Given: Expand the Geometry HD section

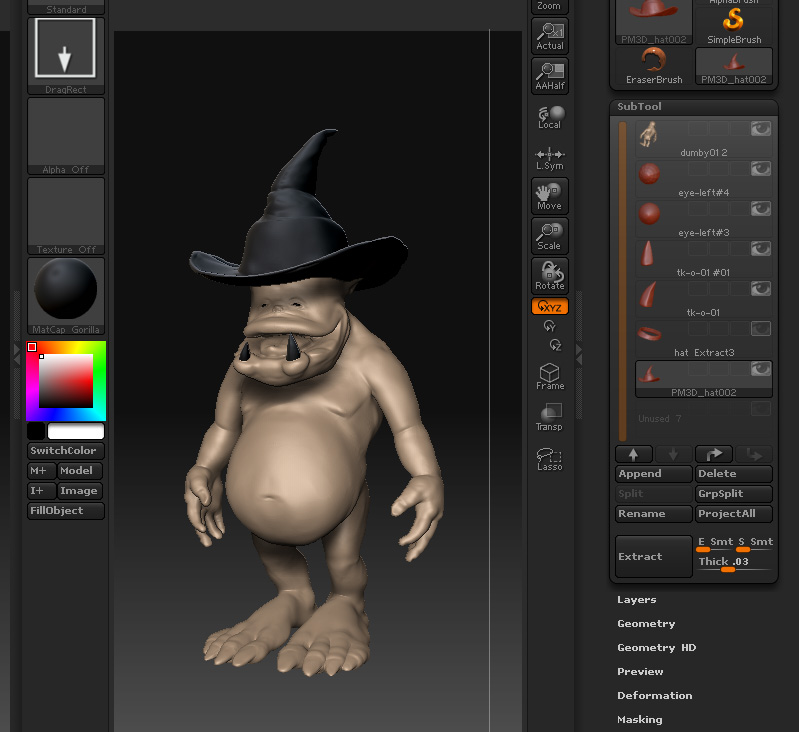Looking at the screenshot, I should click(656, 647).
